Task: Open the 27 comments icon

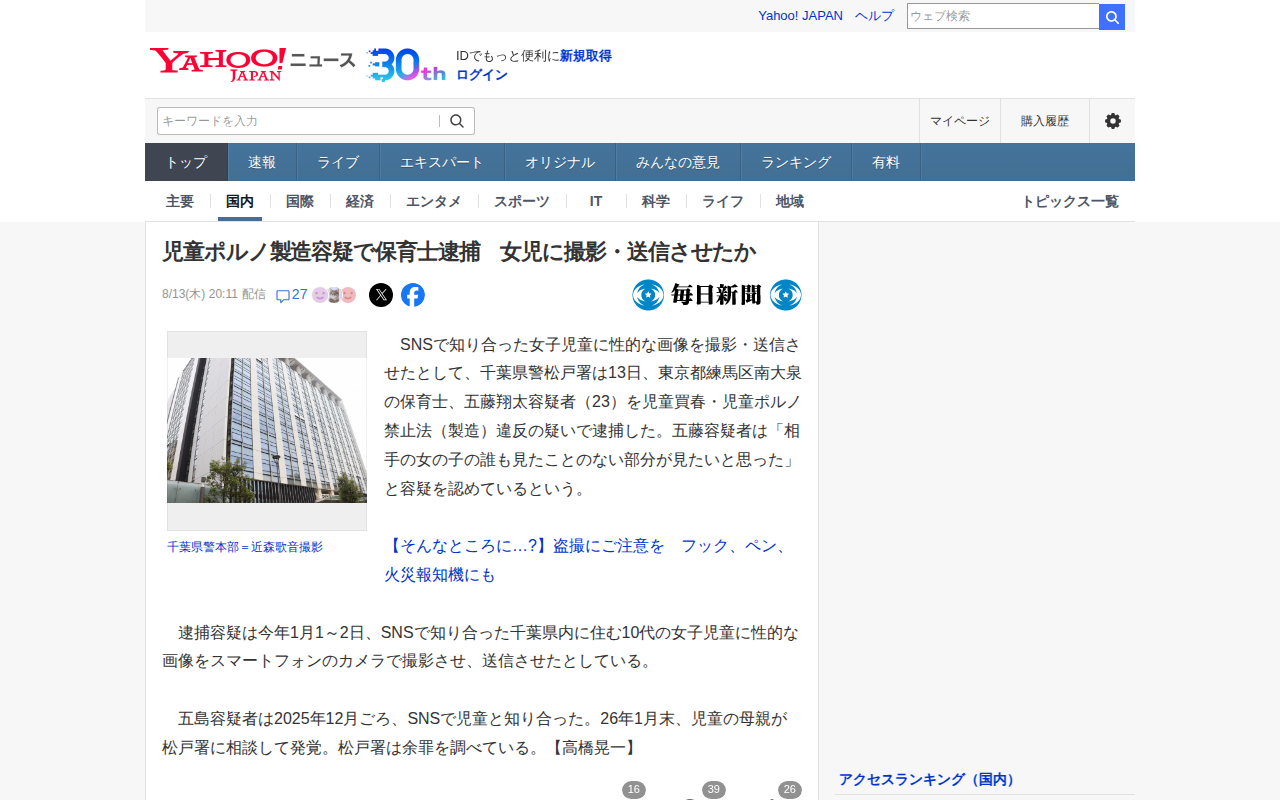Action: tap(291, 295)
